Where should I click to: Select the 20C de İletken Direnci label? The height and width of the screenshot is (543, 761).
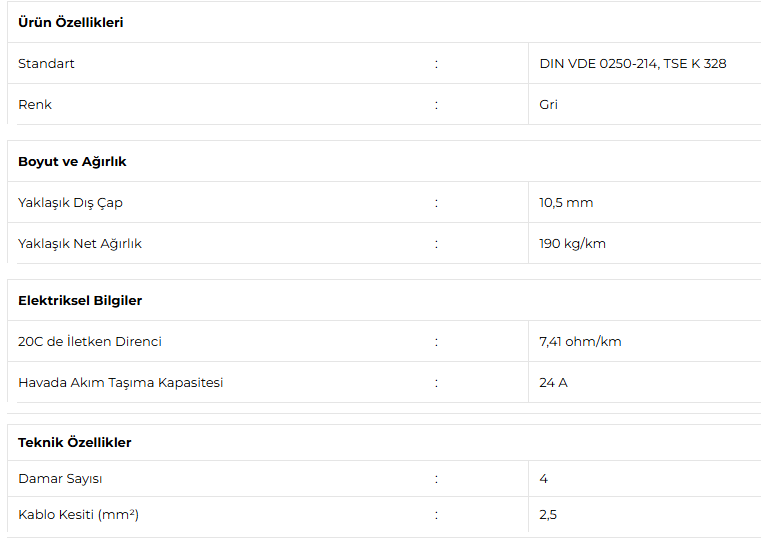coord(90,342)
